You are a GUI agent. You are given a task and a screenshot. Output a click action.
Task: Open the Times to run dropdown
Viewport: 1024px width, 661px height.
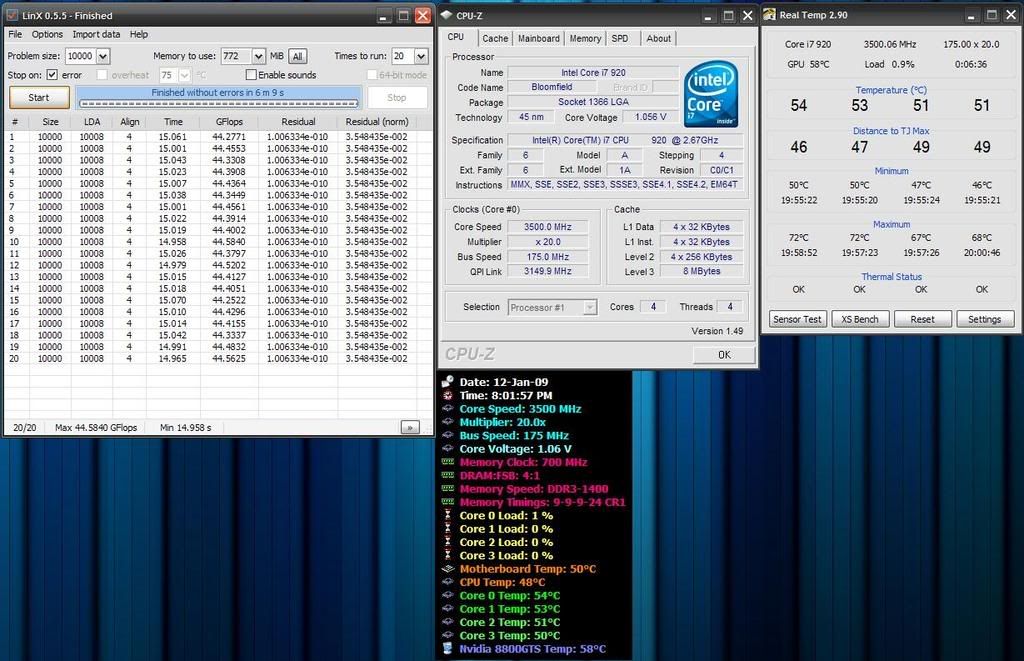(x=421, y=56)
